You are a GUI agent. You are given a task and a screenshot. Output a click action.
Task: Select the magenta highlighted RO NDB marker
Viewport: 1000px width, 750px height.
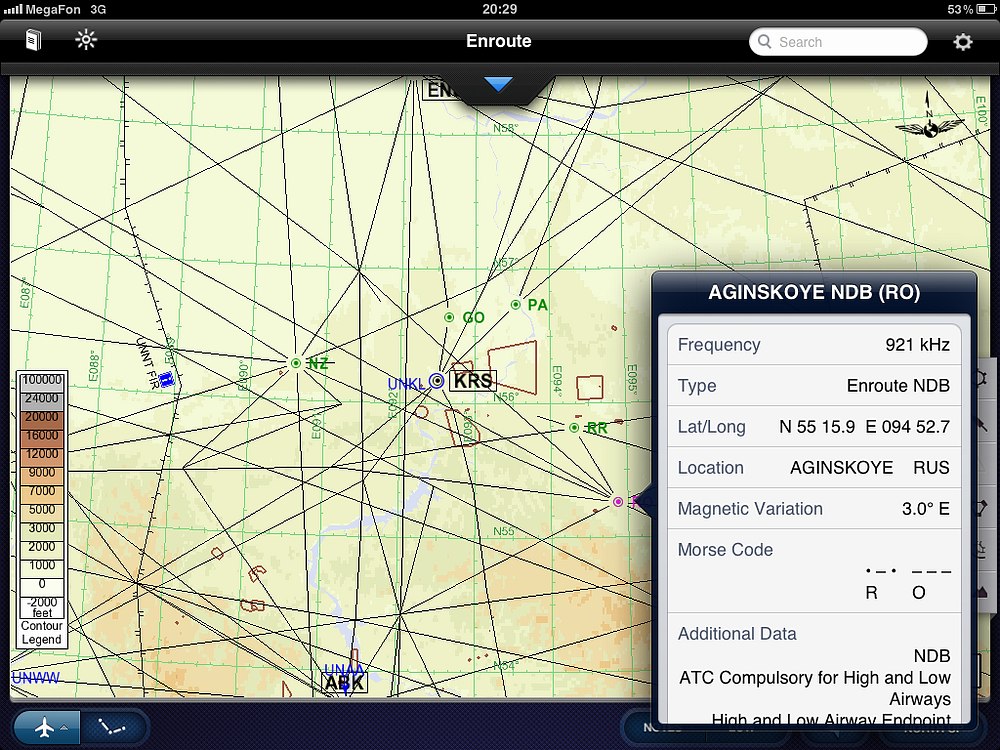[618, 501]
